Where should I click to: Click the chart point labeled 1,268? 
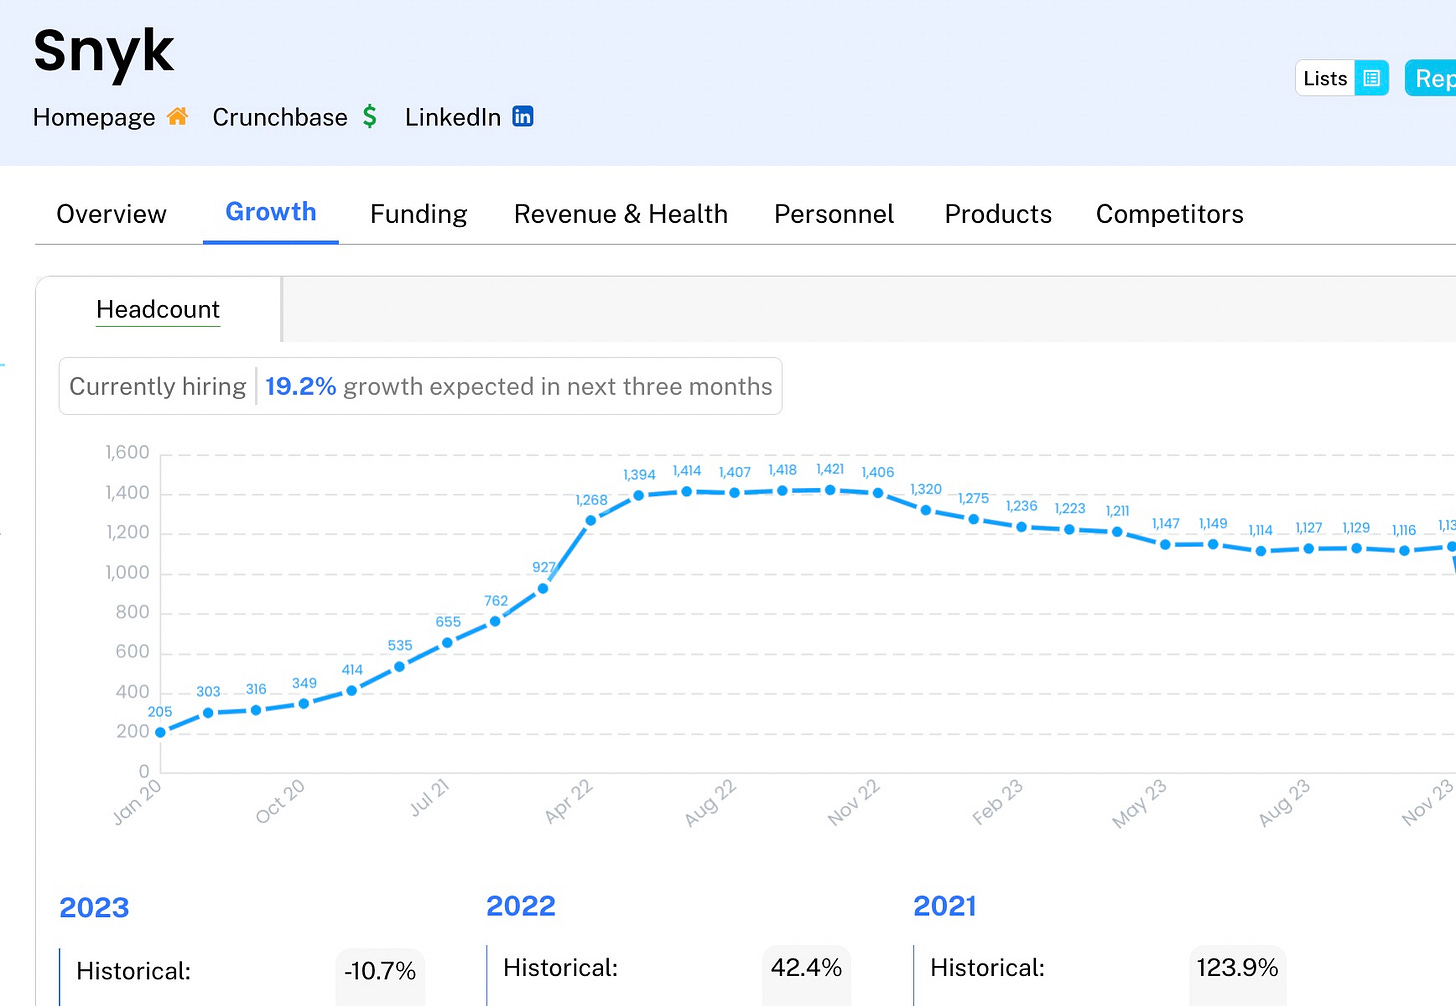click(591, 520)
